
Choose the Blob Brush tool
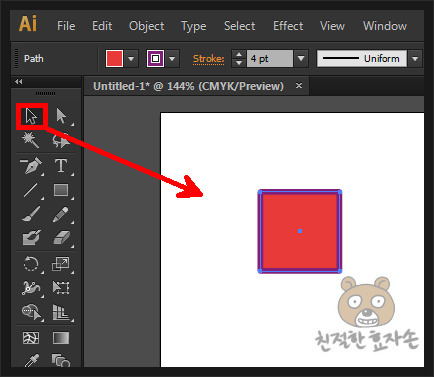pos(31,238)
